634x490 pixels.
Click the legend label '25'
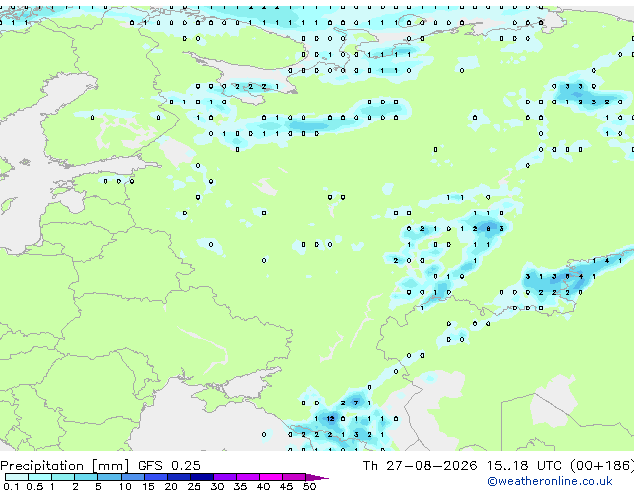(194, 486)
